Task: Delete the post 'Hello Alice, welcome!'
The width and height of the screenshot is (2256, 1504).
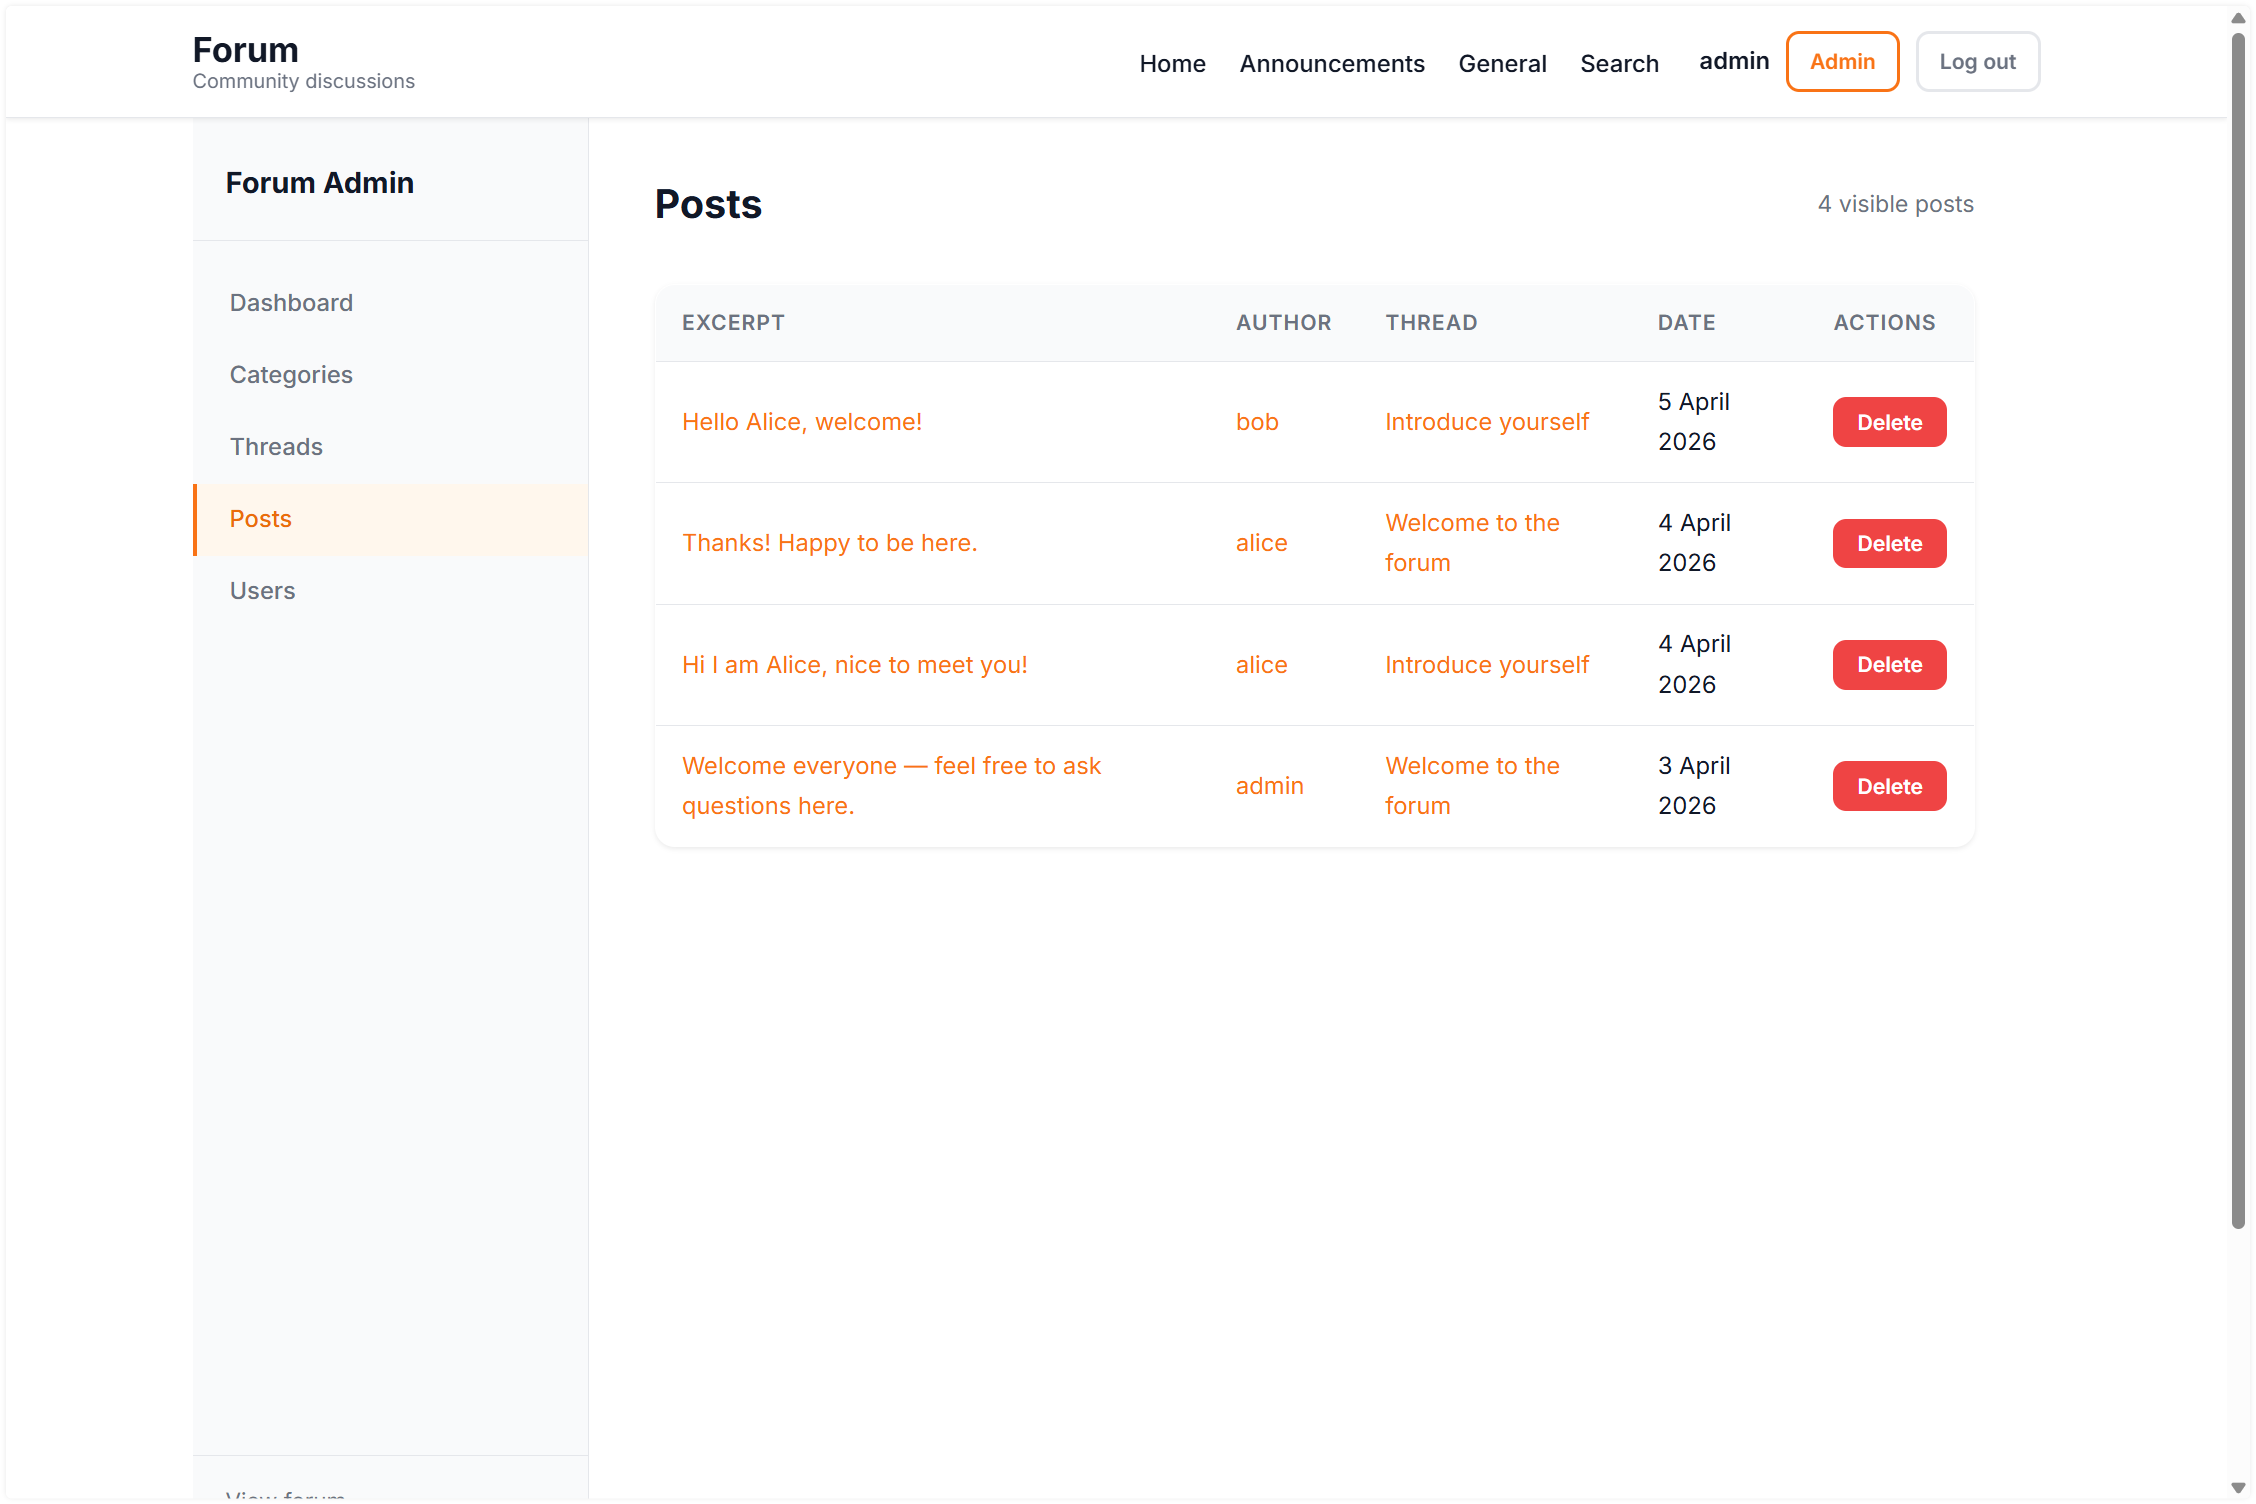Action: pos(1888,421)
